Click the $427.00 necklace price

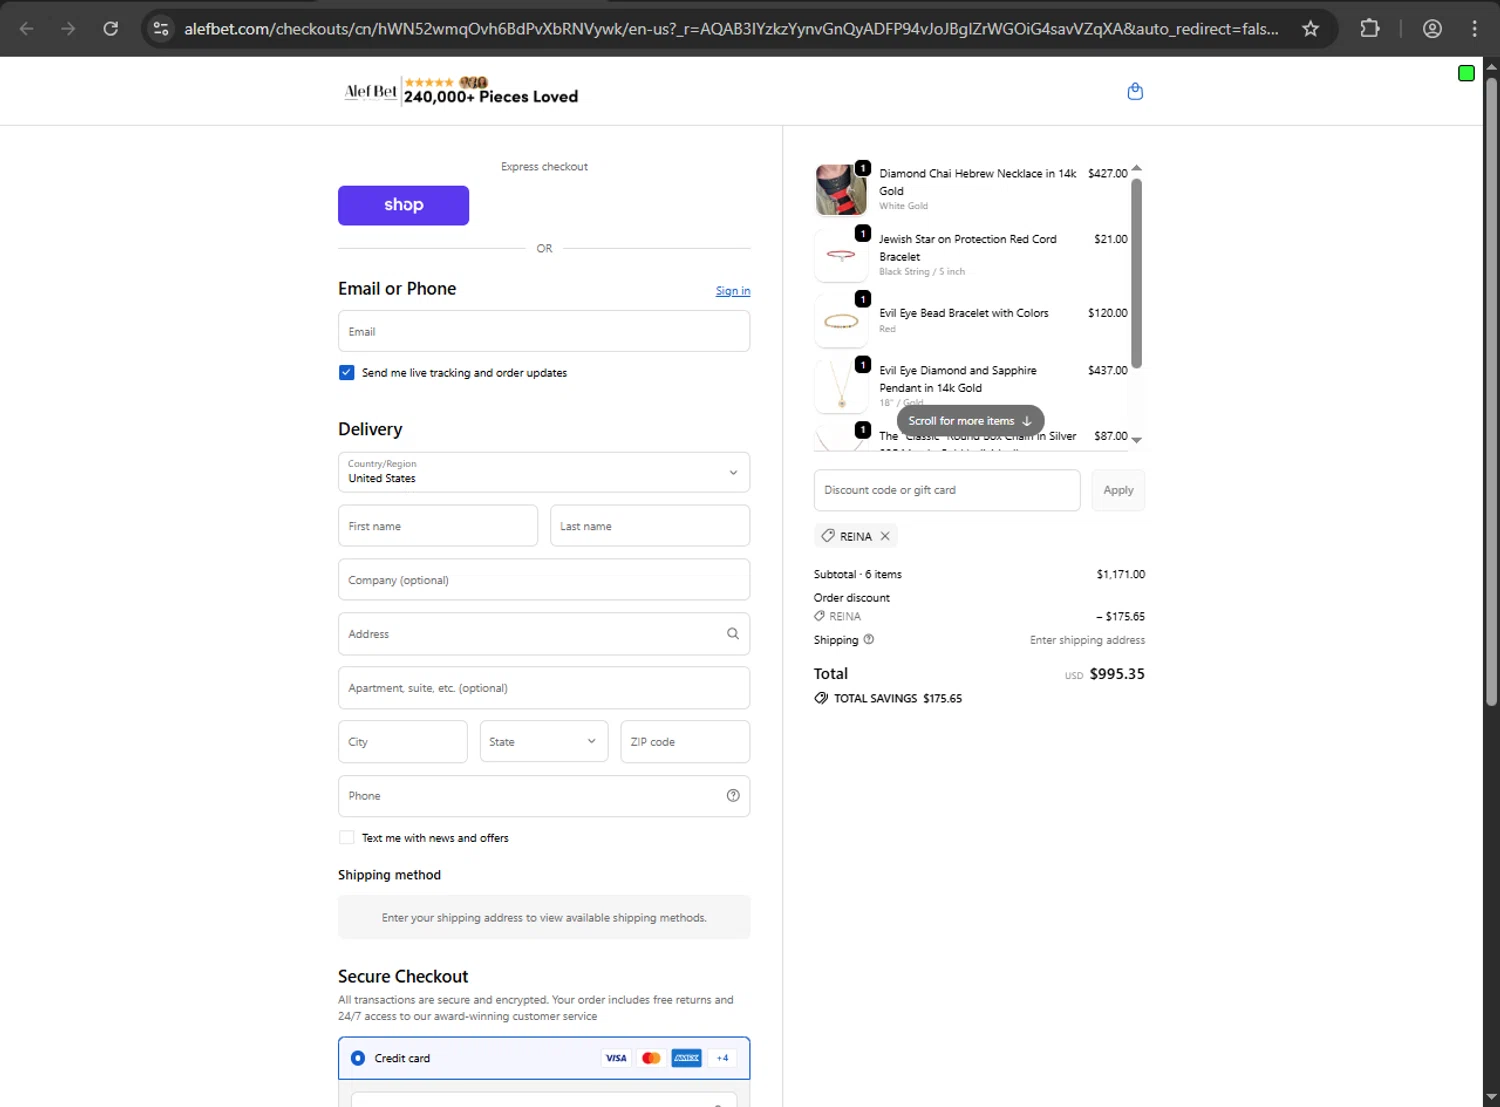tap(1108, 173)
